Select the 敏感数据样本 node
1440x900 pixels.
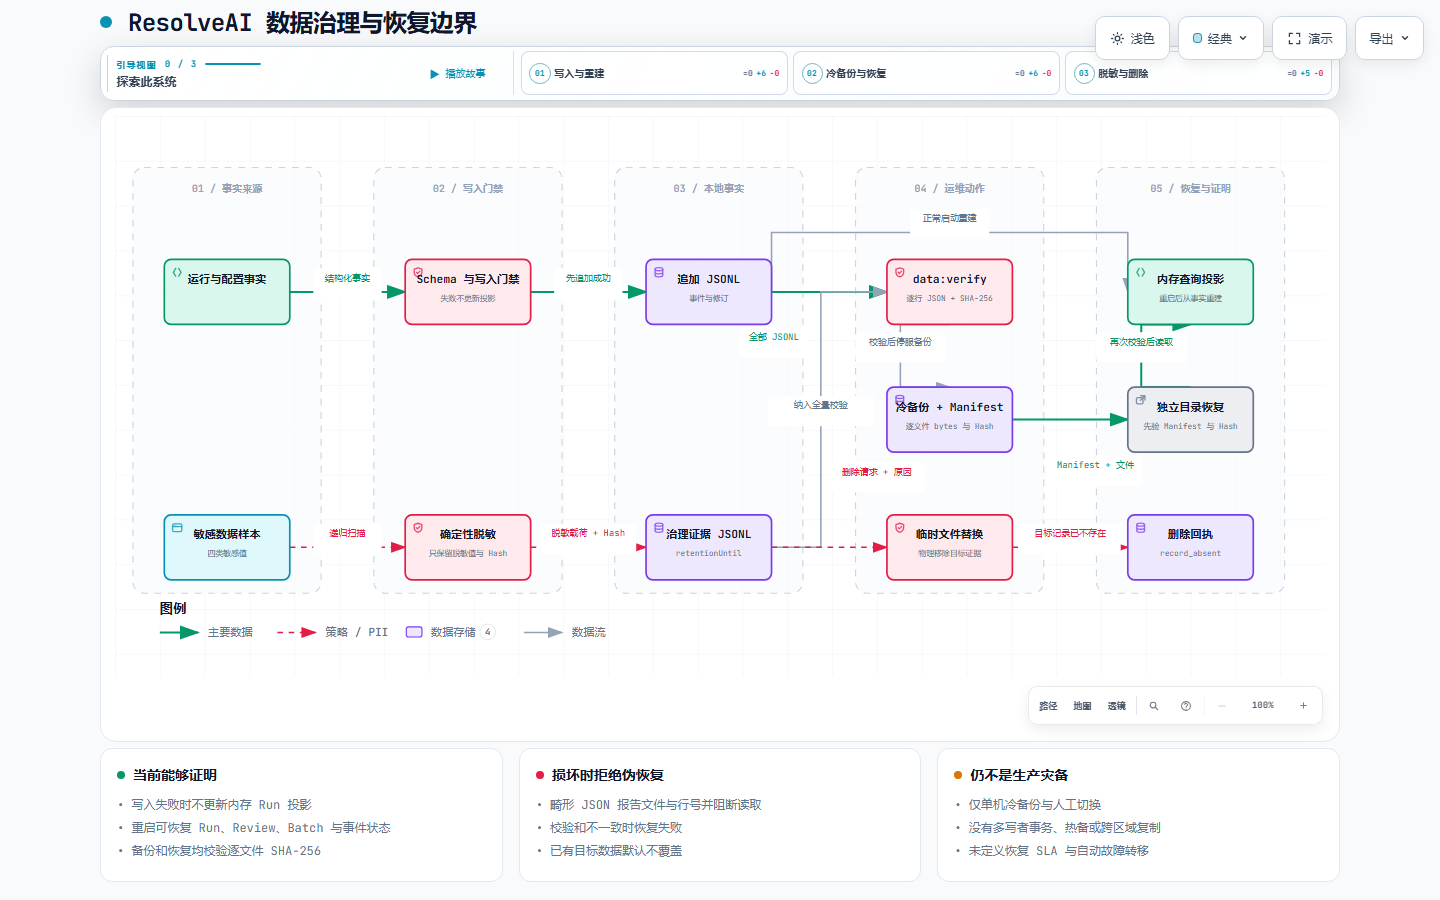pos(227,547)
